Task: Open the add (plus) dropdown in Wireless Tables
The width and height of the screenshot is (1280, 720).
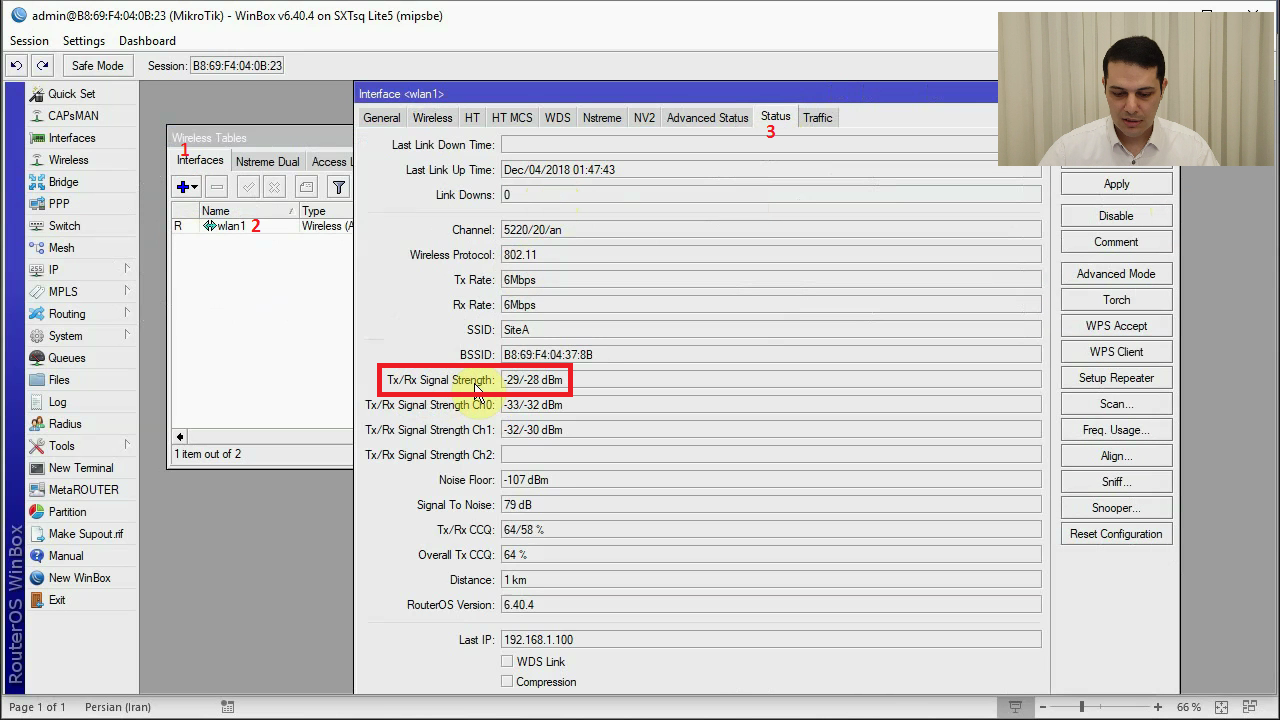Action: click(187, 187)
